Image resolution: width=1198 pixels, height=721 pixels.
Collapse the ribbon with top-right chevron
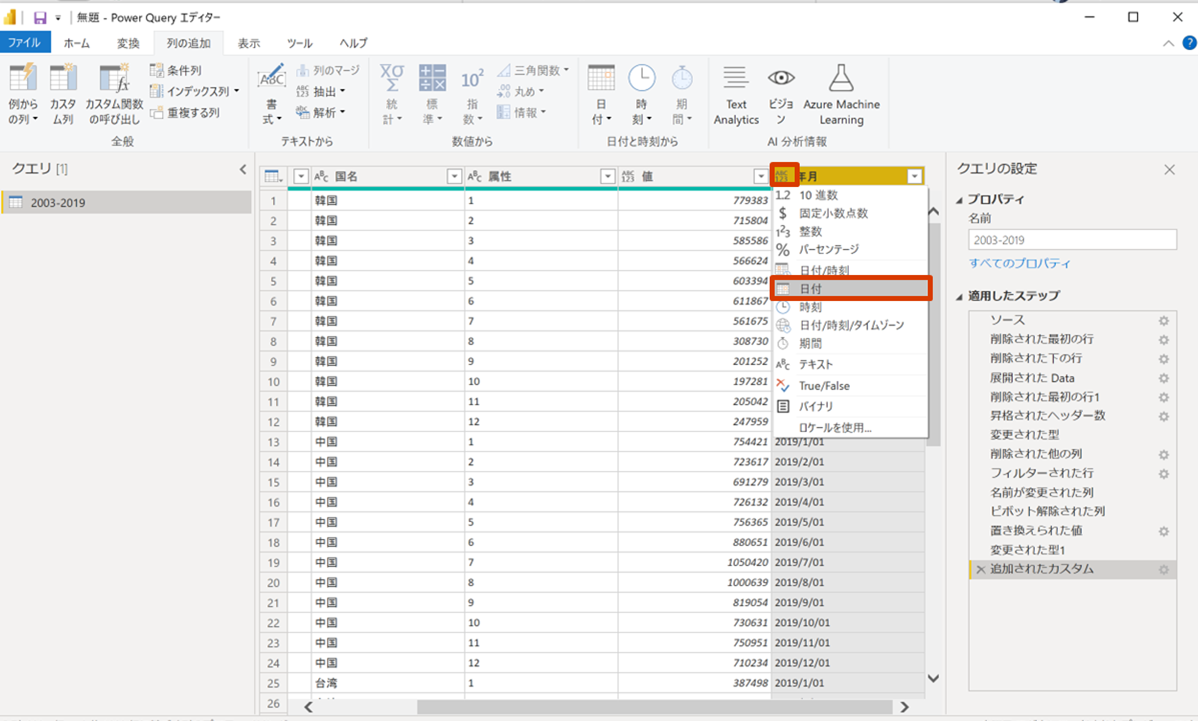pos(1167,44)
